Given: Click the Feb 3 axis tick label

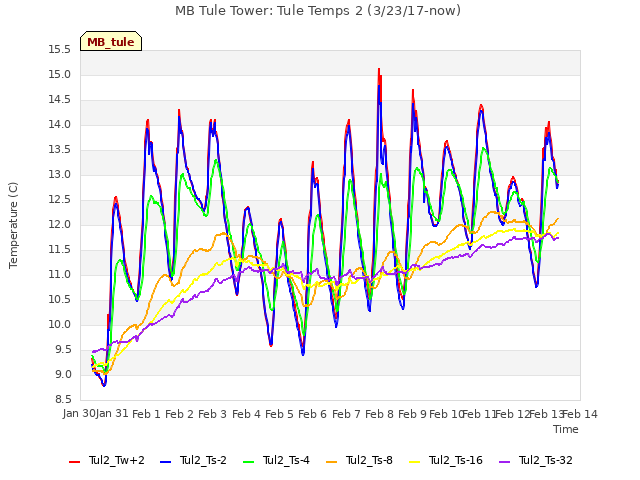Looking at the screenshot, I should [213, 414].
